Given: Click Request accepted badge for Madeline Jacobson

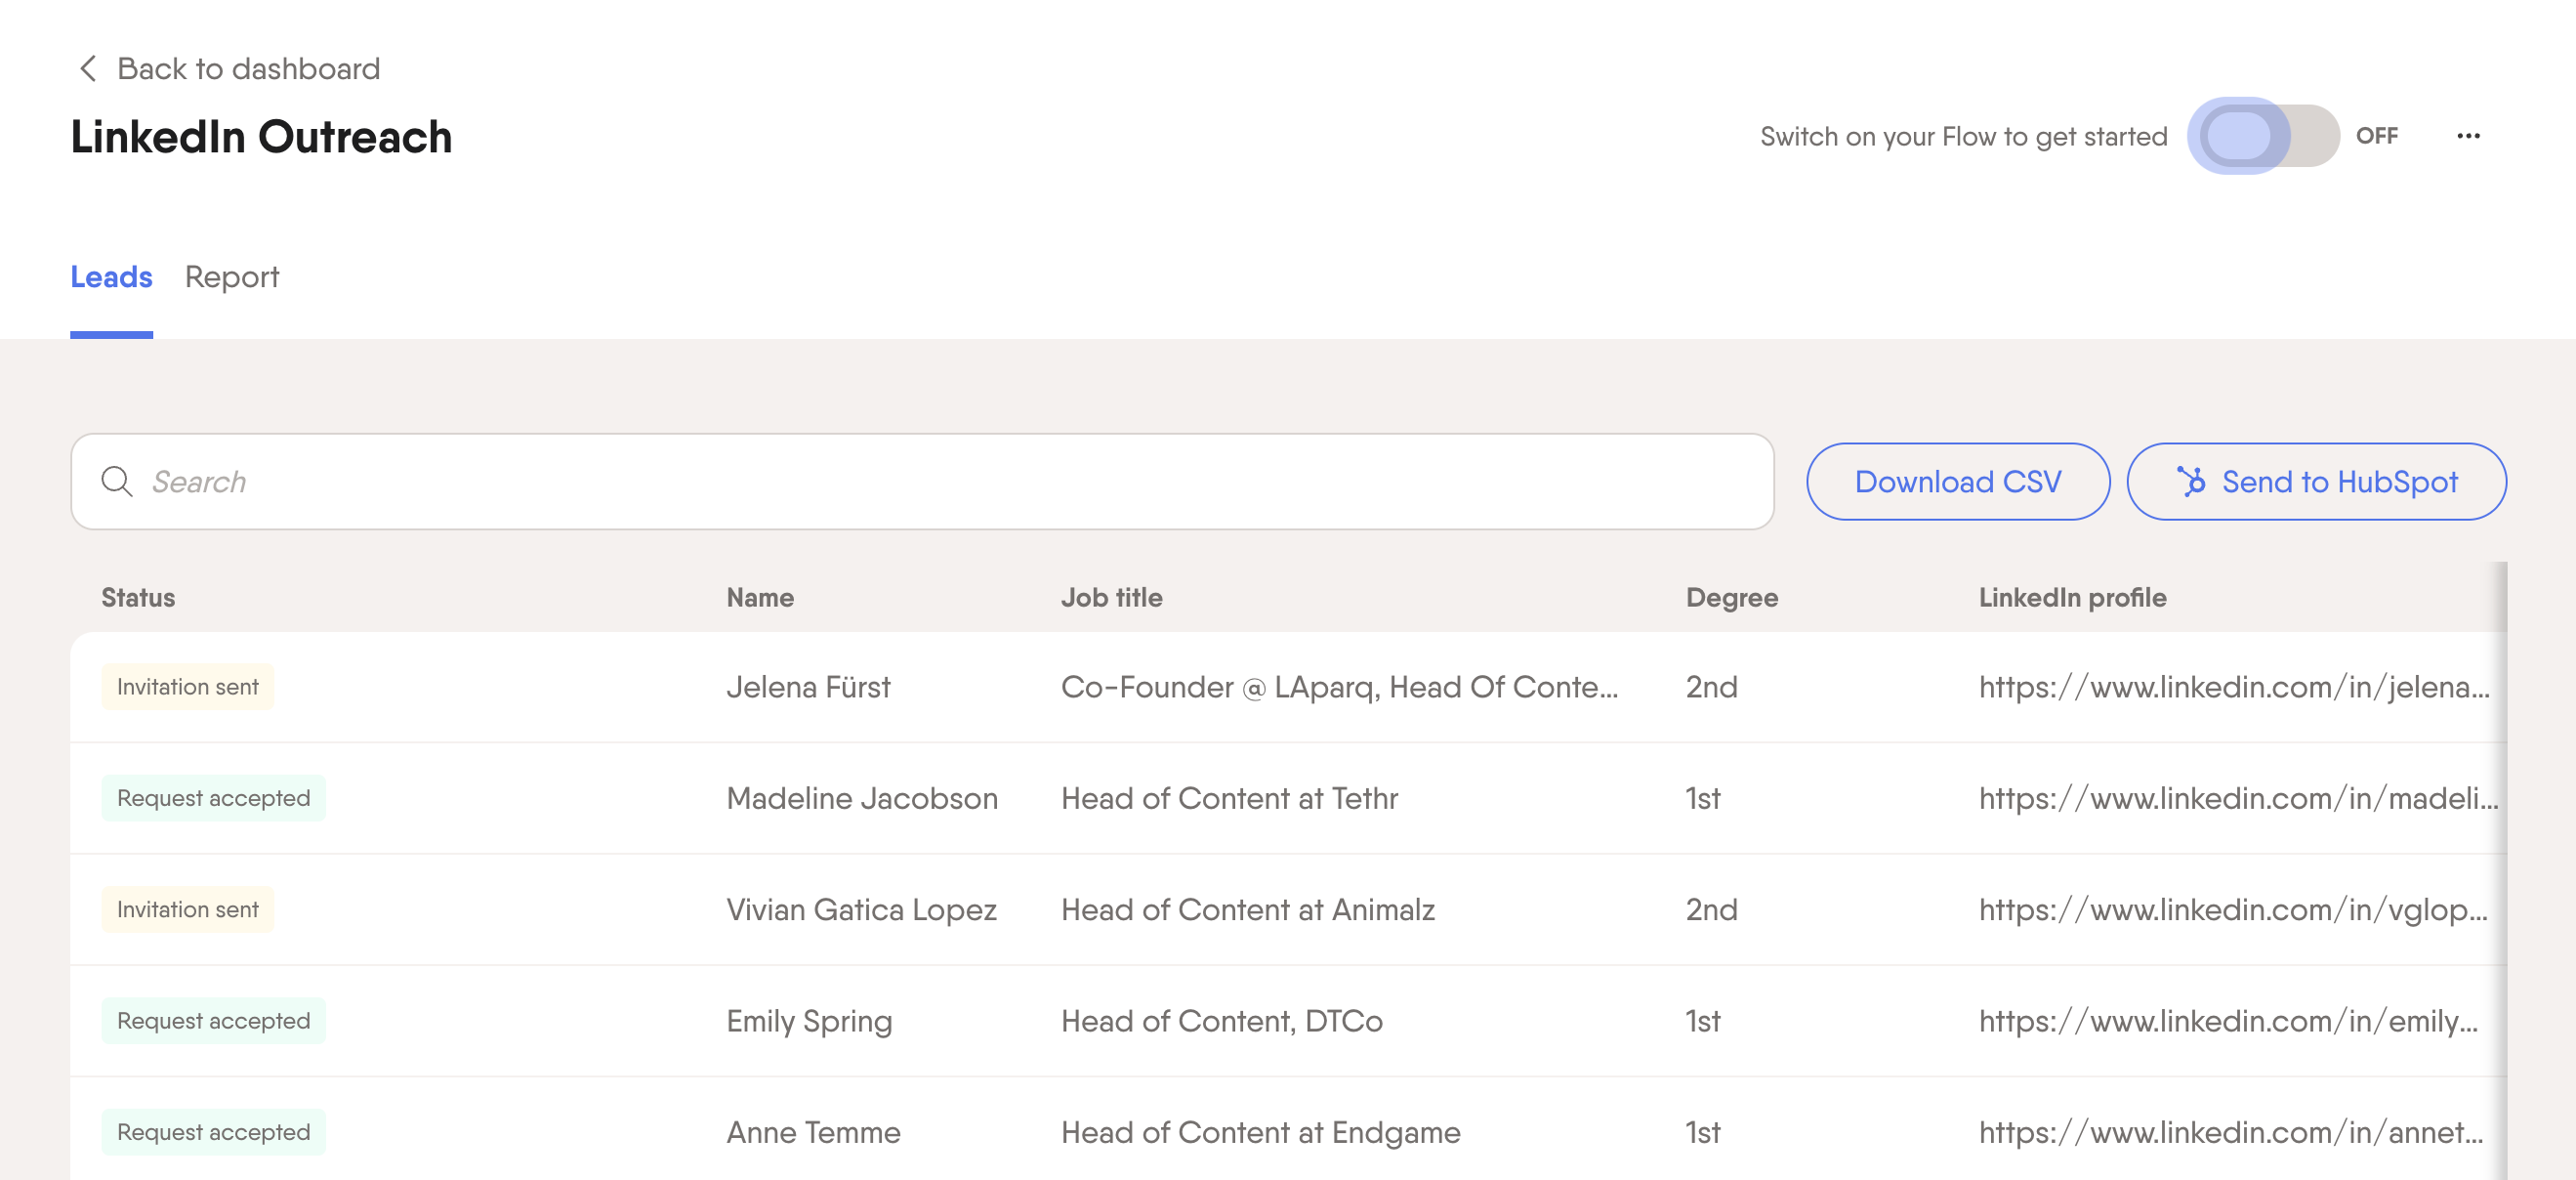Looking at the screenshot, I should pyautogui.click(x=213, y=798).
